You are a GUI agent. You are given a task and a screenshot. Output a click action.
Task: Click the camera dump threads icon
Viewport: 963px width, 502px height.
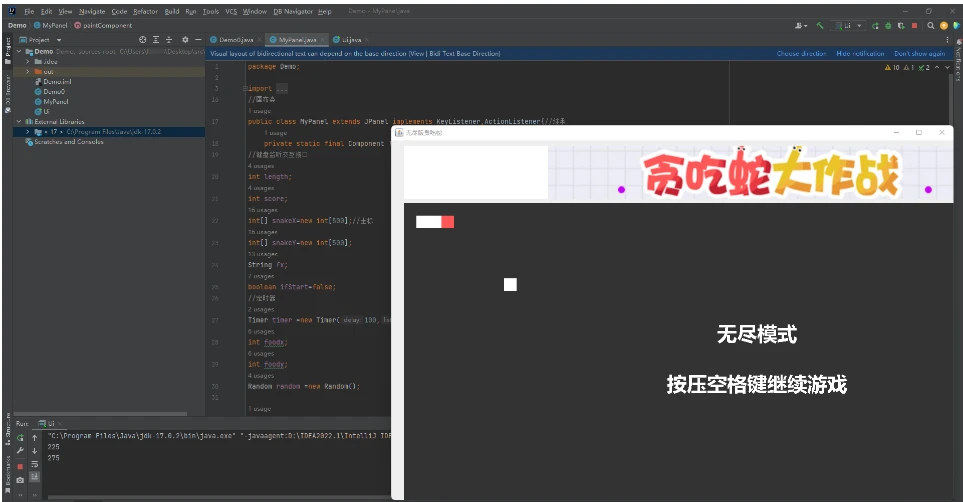click(20, 480)
